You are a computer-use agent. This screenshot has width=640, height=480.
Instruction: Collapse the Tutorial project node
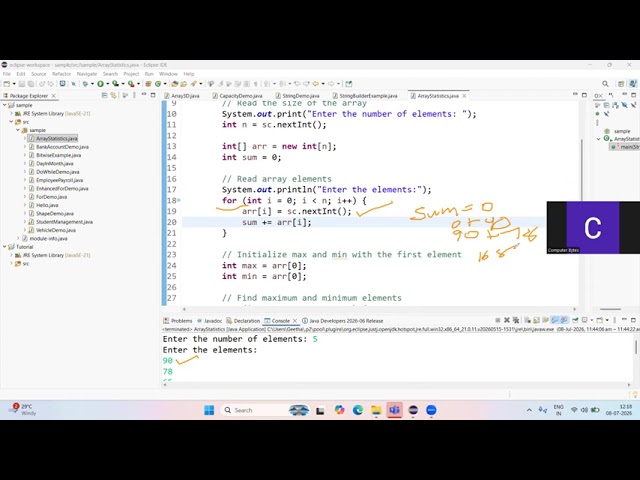pyautogui.click(x=4, y=247)
